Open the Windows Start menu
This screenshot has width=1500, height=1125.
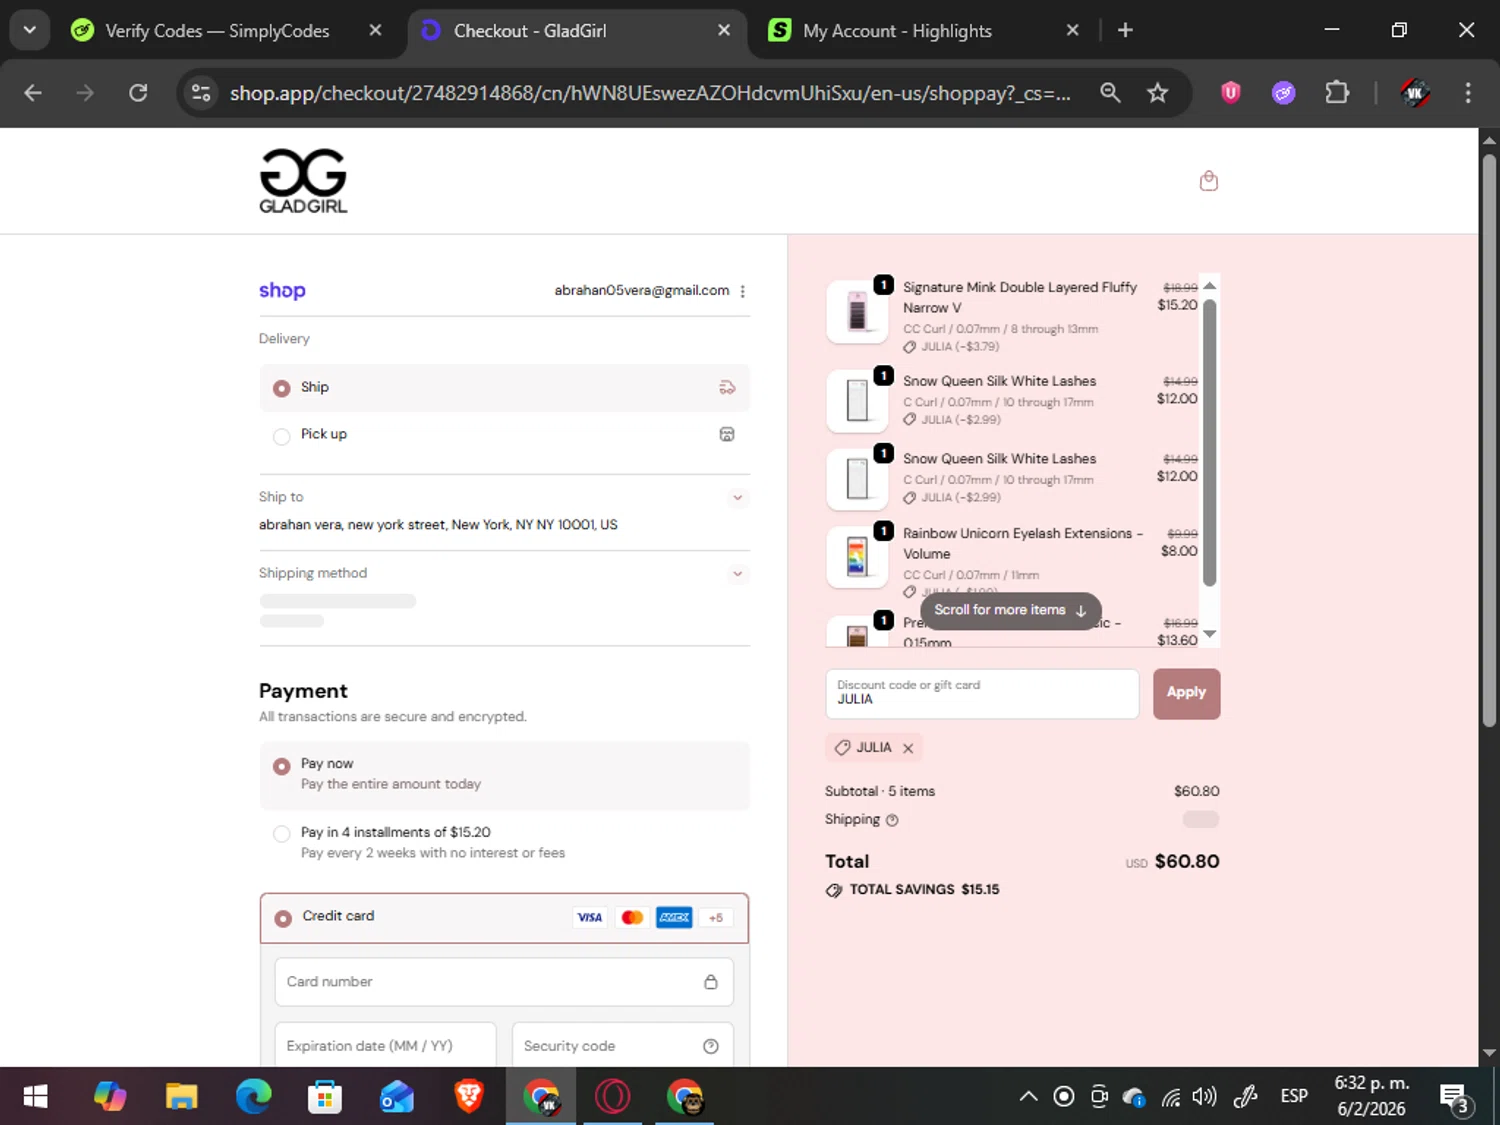click(35, 1097)
